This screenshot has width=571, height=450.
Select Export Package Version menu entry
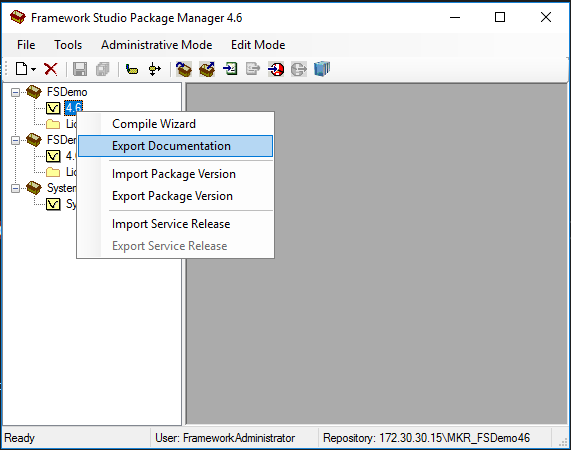point(176,196)
